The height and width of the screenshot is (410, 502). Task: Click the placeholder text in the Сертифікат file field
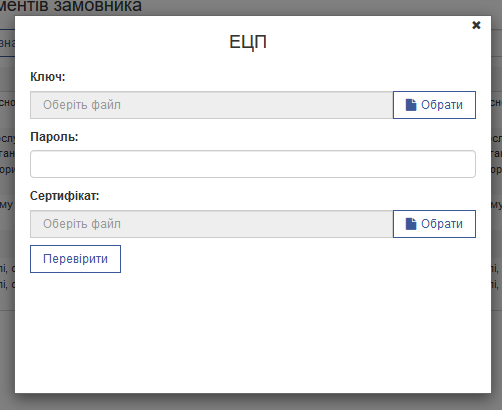coord(82,224)
